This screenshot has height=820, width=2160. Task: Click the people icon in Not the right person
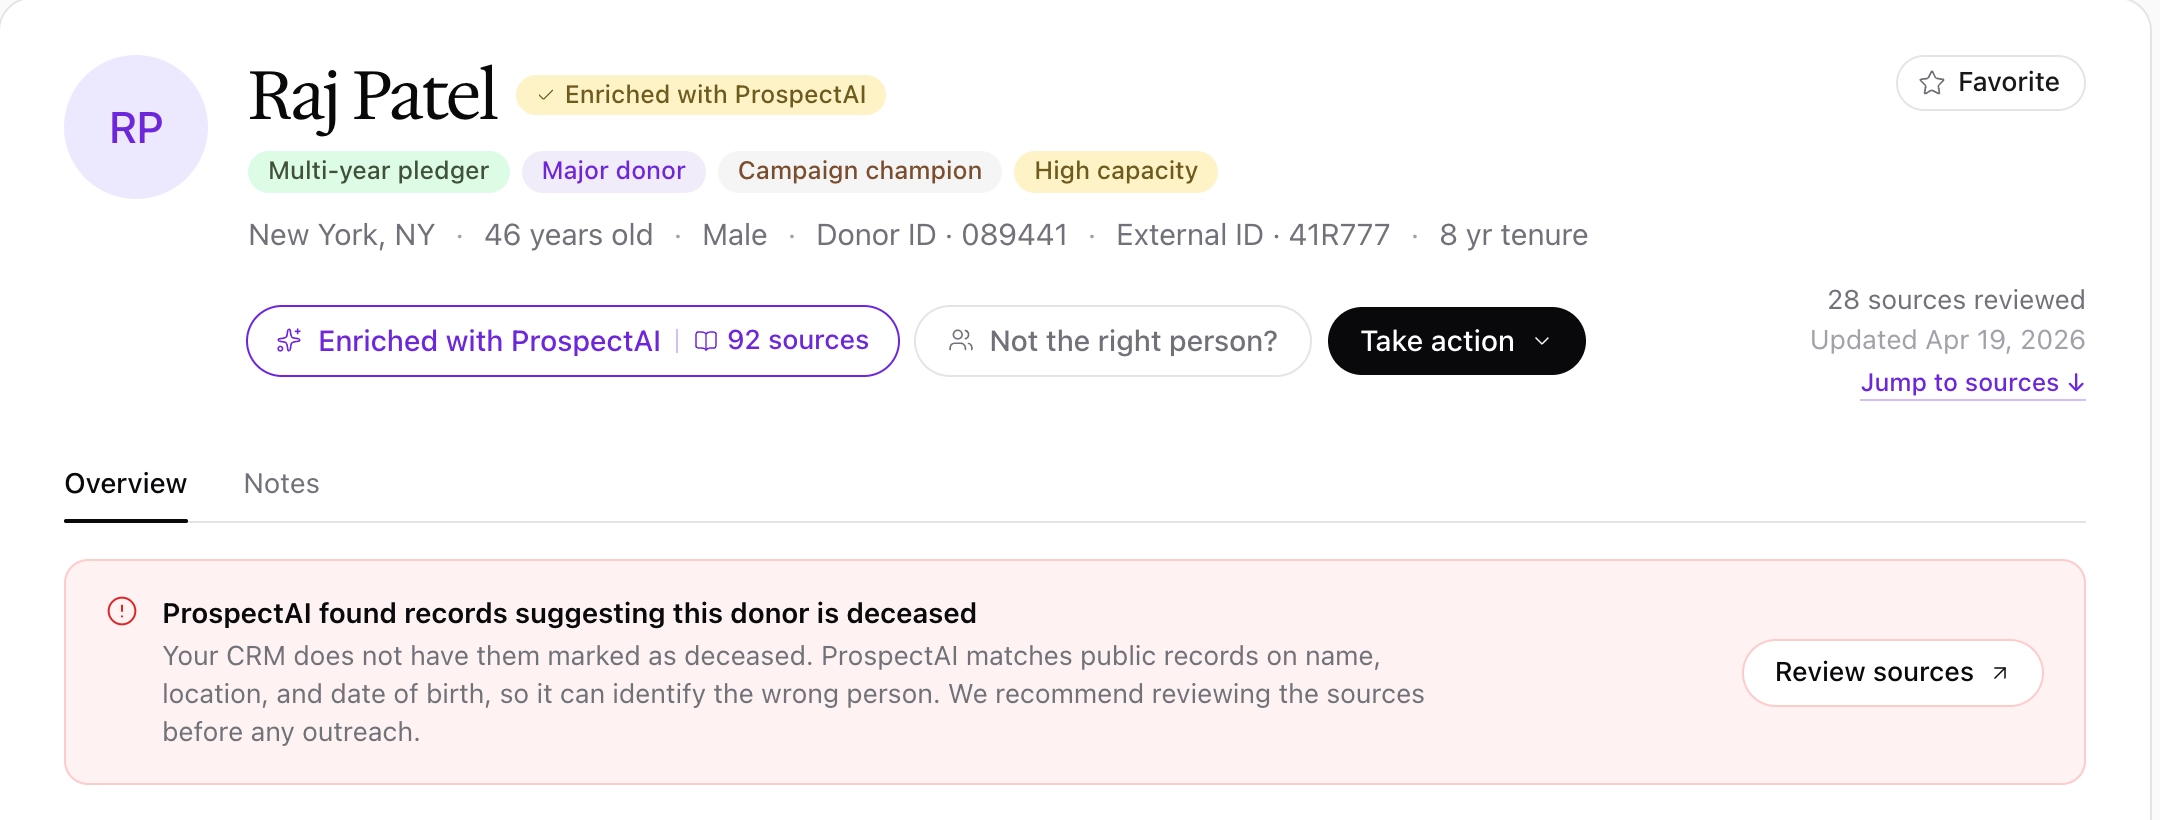[961, 341]
